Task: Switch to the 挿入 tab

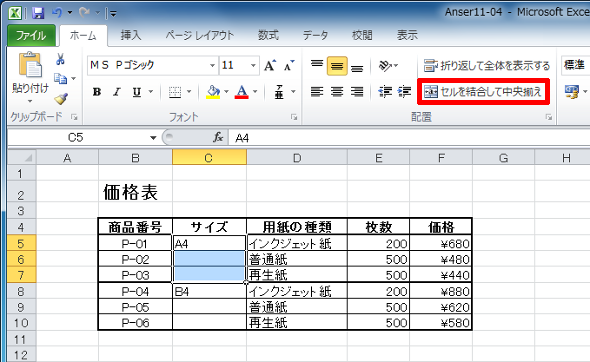Action: point(131,35)
